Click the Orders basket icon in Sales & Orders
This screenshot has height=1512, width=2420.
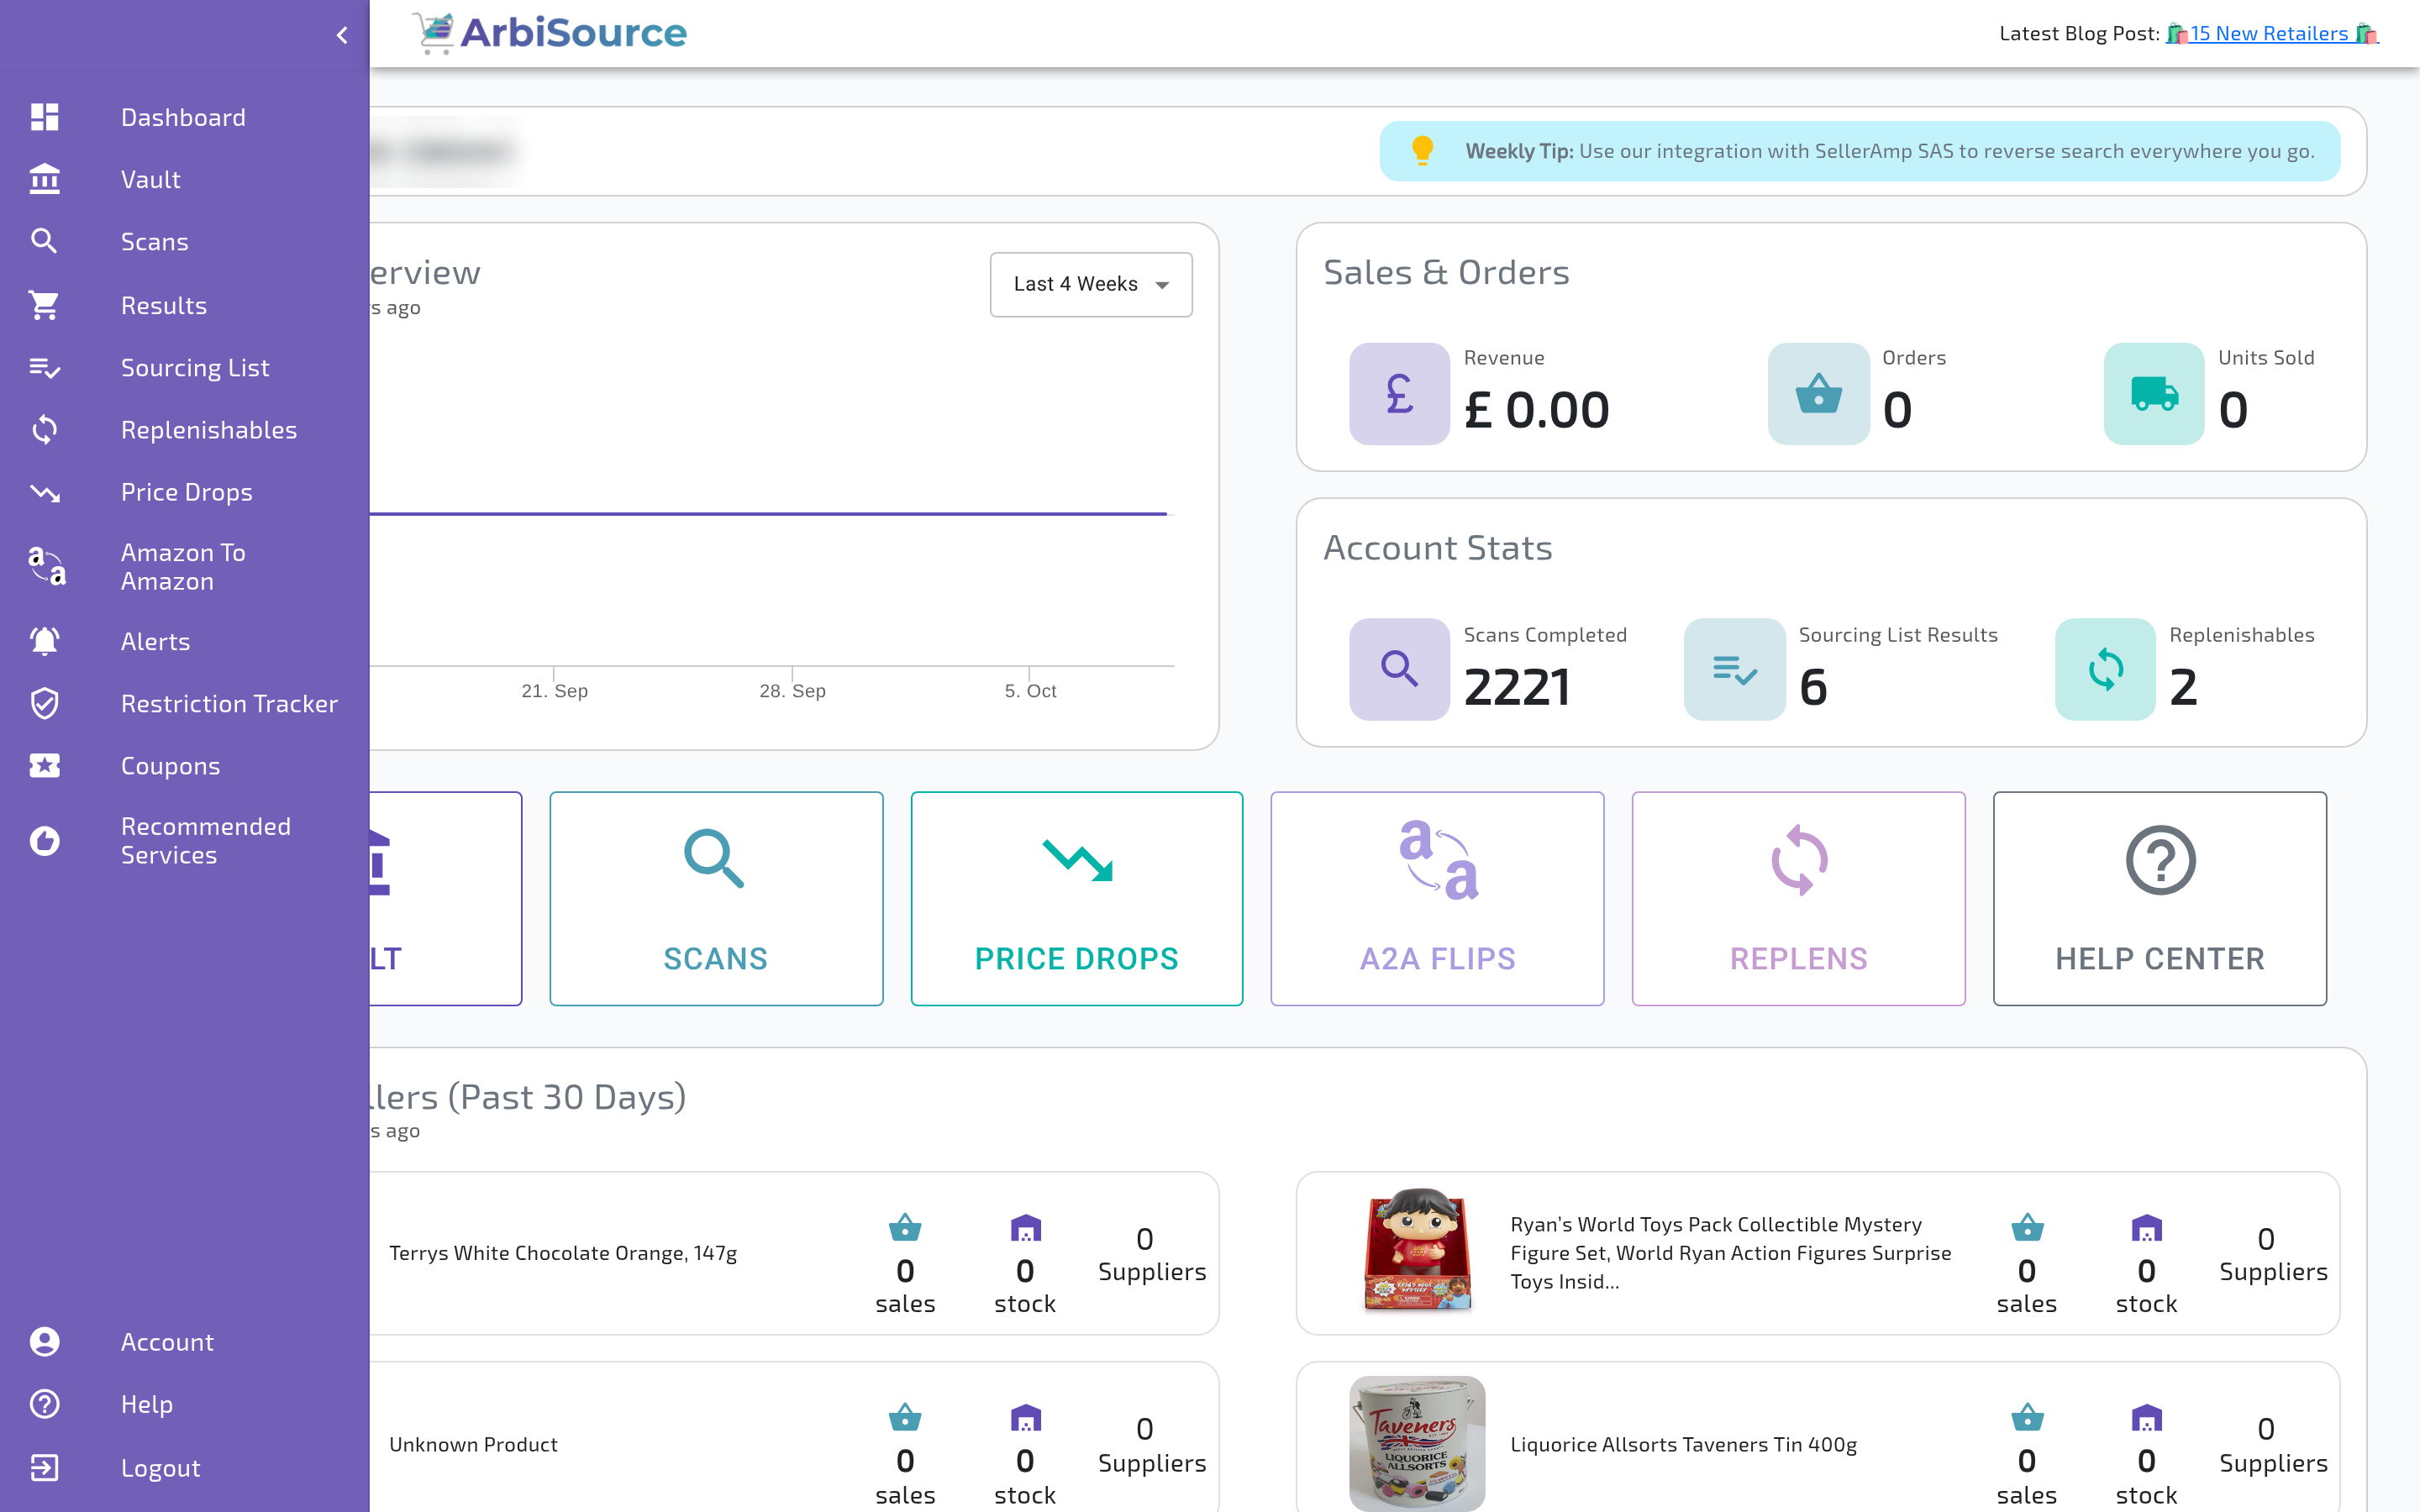(x=1818, y=393)
